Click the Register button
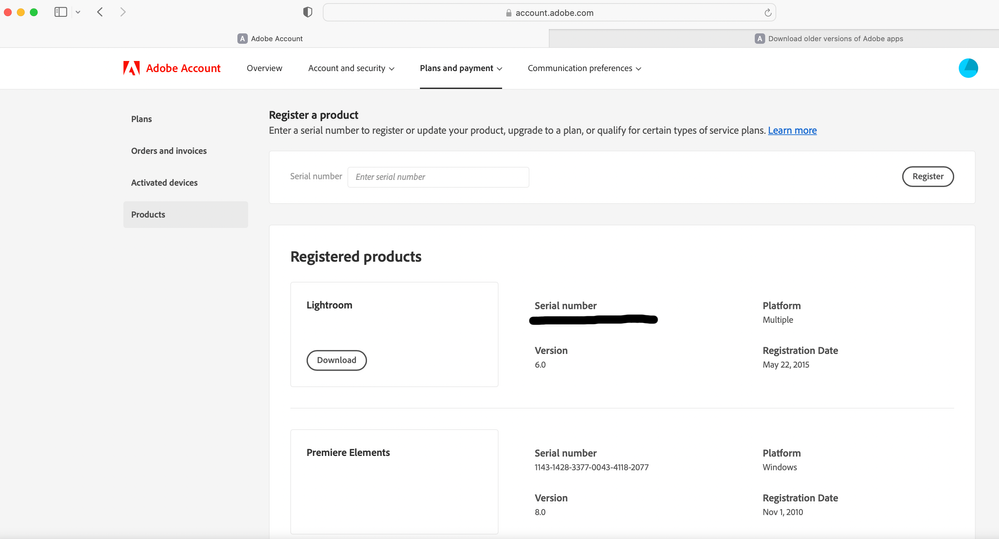 [x=928, y=176]
